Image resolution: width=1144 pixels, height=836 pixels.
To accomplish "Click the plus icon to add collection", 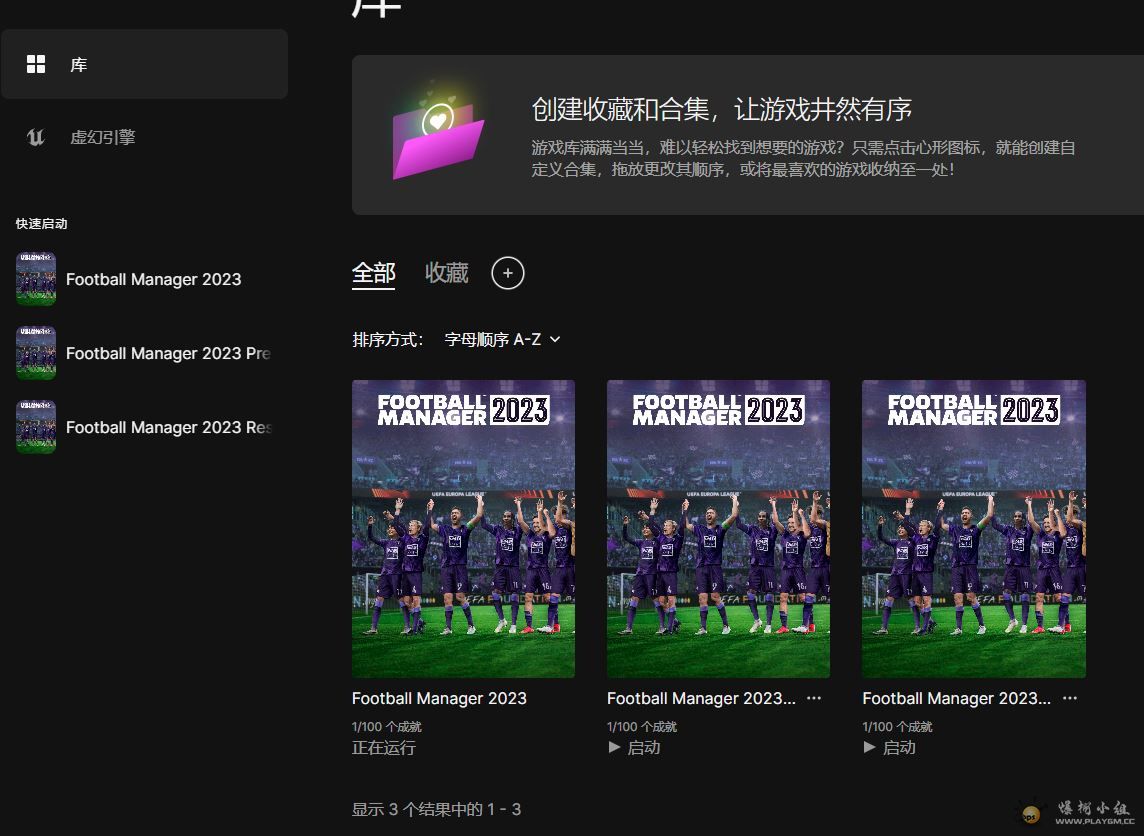I will tap(508, 273).
